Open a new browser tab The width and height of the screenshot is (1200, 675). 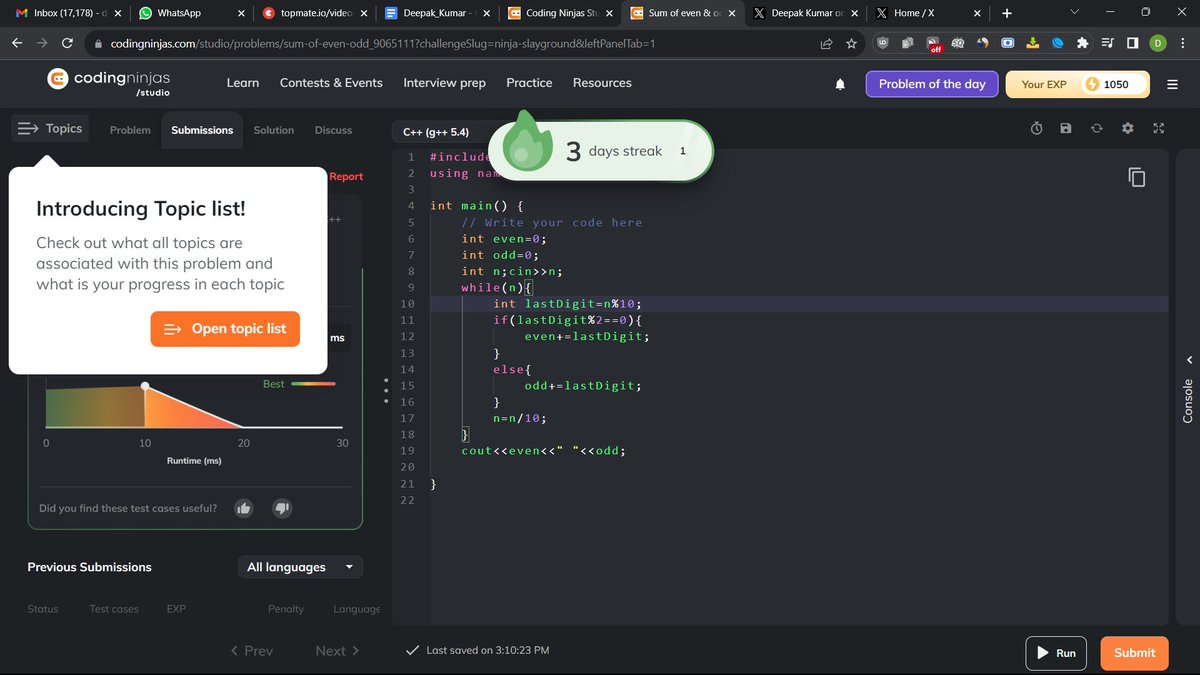tap(1006, 13)
